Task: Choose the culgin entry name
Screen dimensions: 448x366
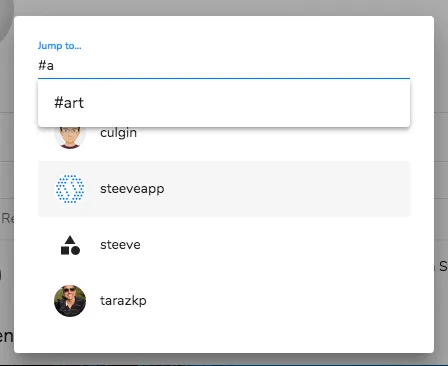Action: pyautogui.click(x=118, y=133)
